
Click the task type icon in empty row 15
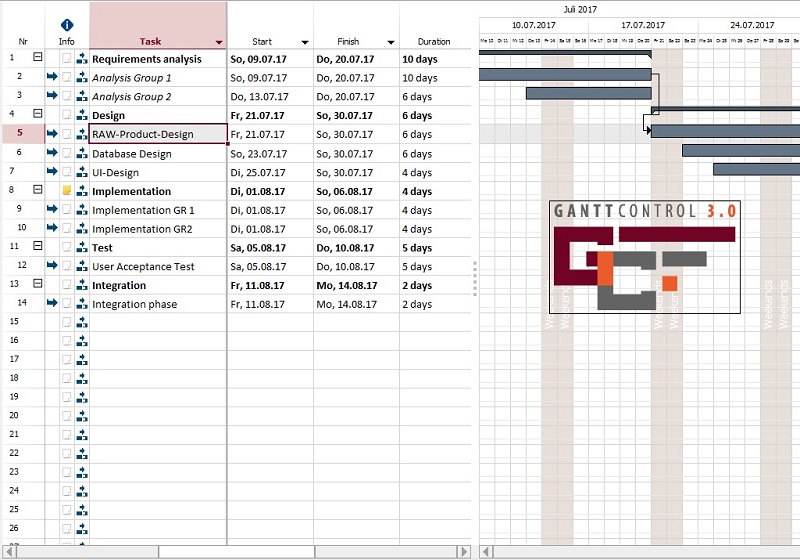coord(82,322)
